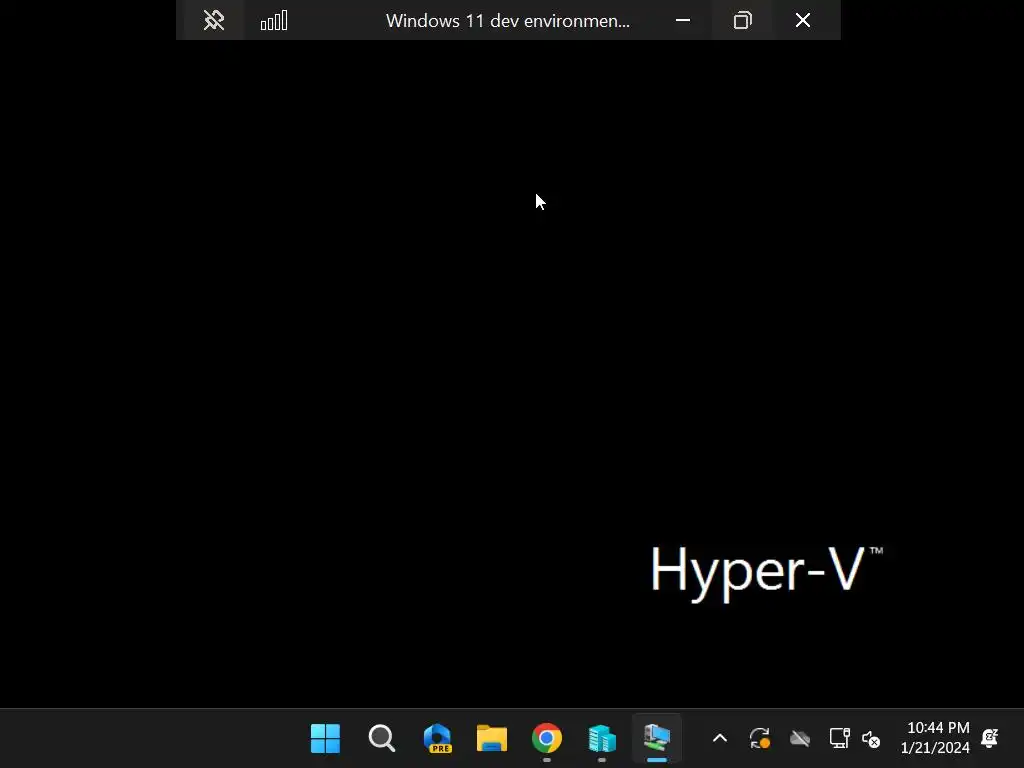Unpin the connection bar with the pin icon
This screenshot has height=768, width=1024.
tap(214, 20)
